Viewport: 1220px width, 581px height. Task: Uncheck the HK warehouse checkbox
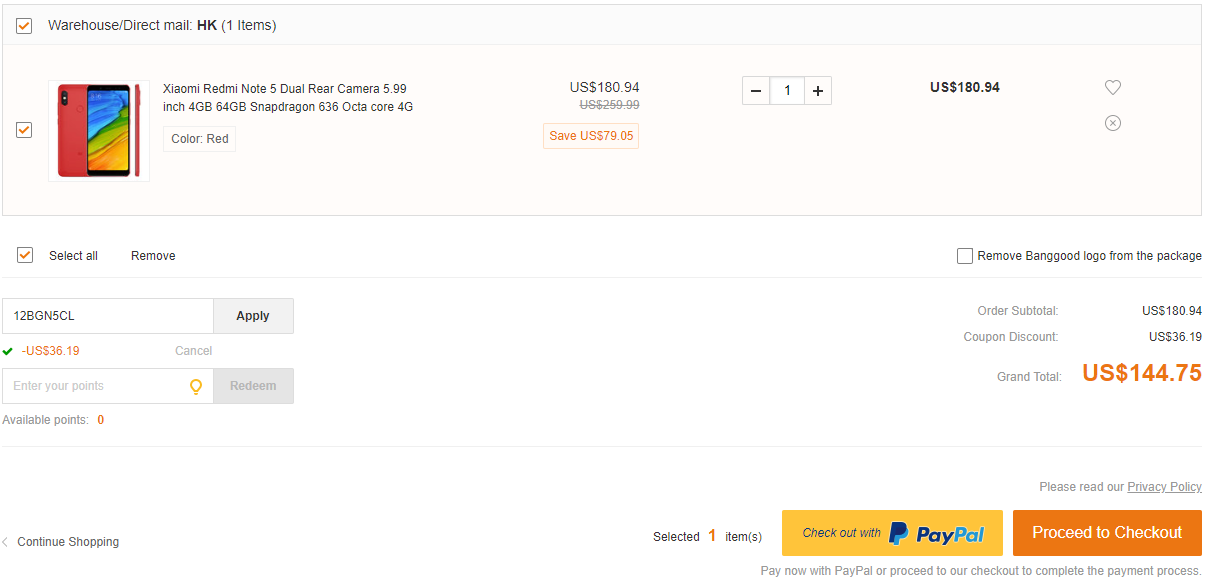coord(24,26)
